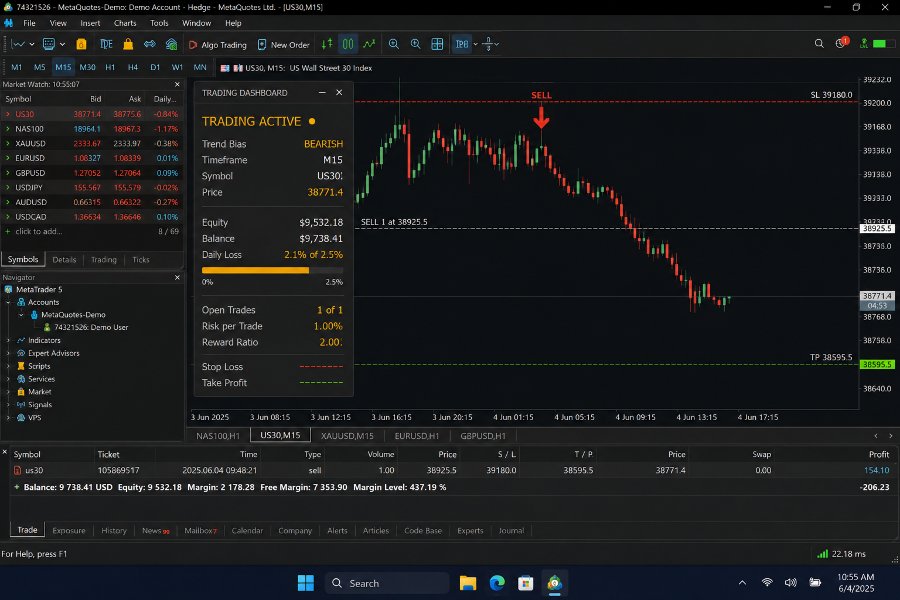Open the Charts menu
Image resolution: width=900 pixels, height=600 pixels.
[x=125, y=23]
